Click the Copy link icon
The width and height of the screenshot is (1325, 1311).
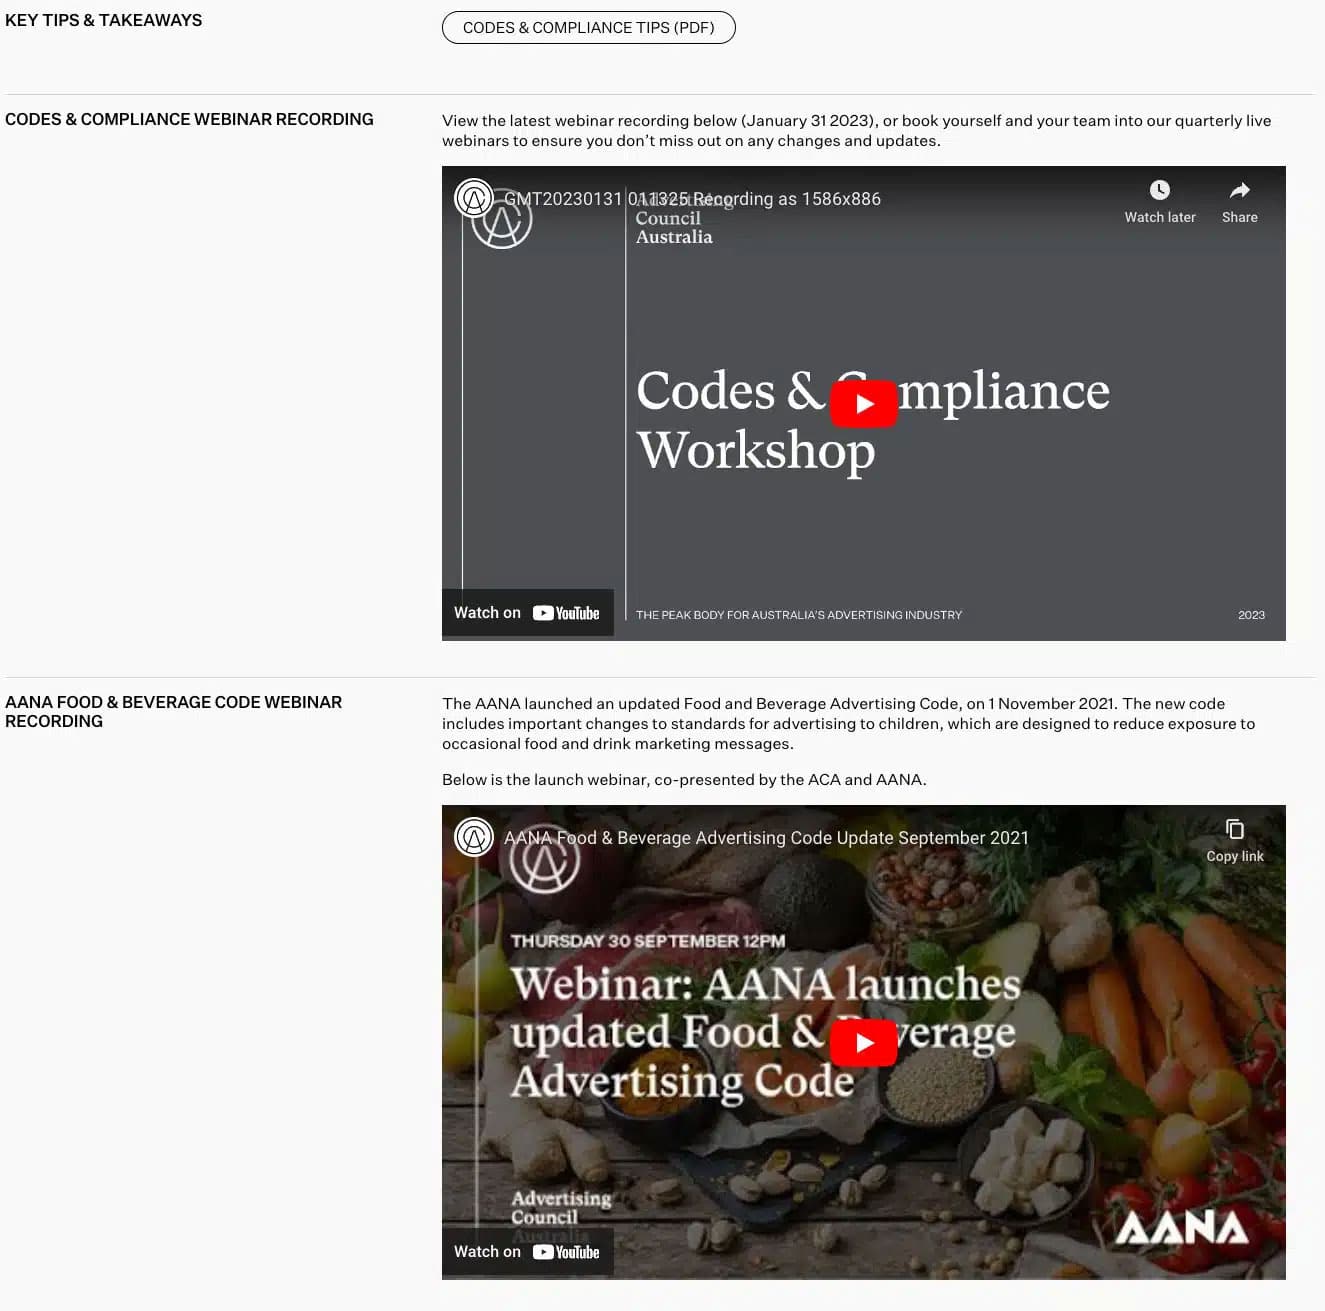click(x=1235, y=829)
